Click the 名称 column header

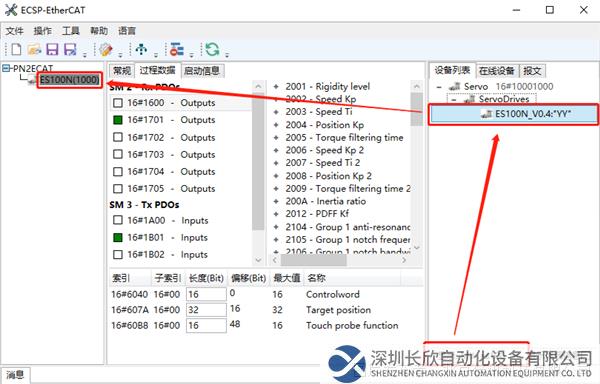pyautogui.click(x=352, y=278)
